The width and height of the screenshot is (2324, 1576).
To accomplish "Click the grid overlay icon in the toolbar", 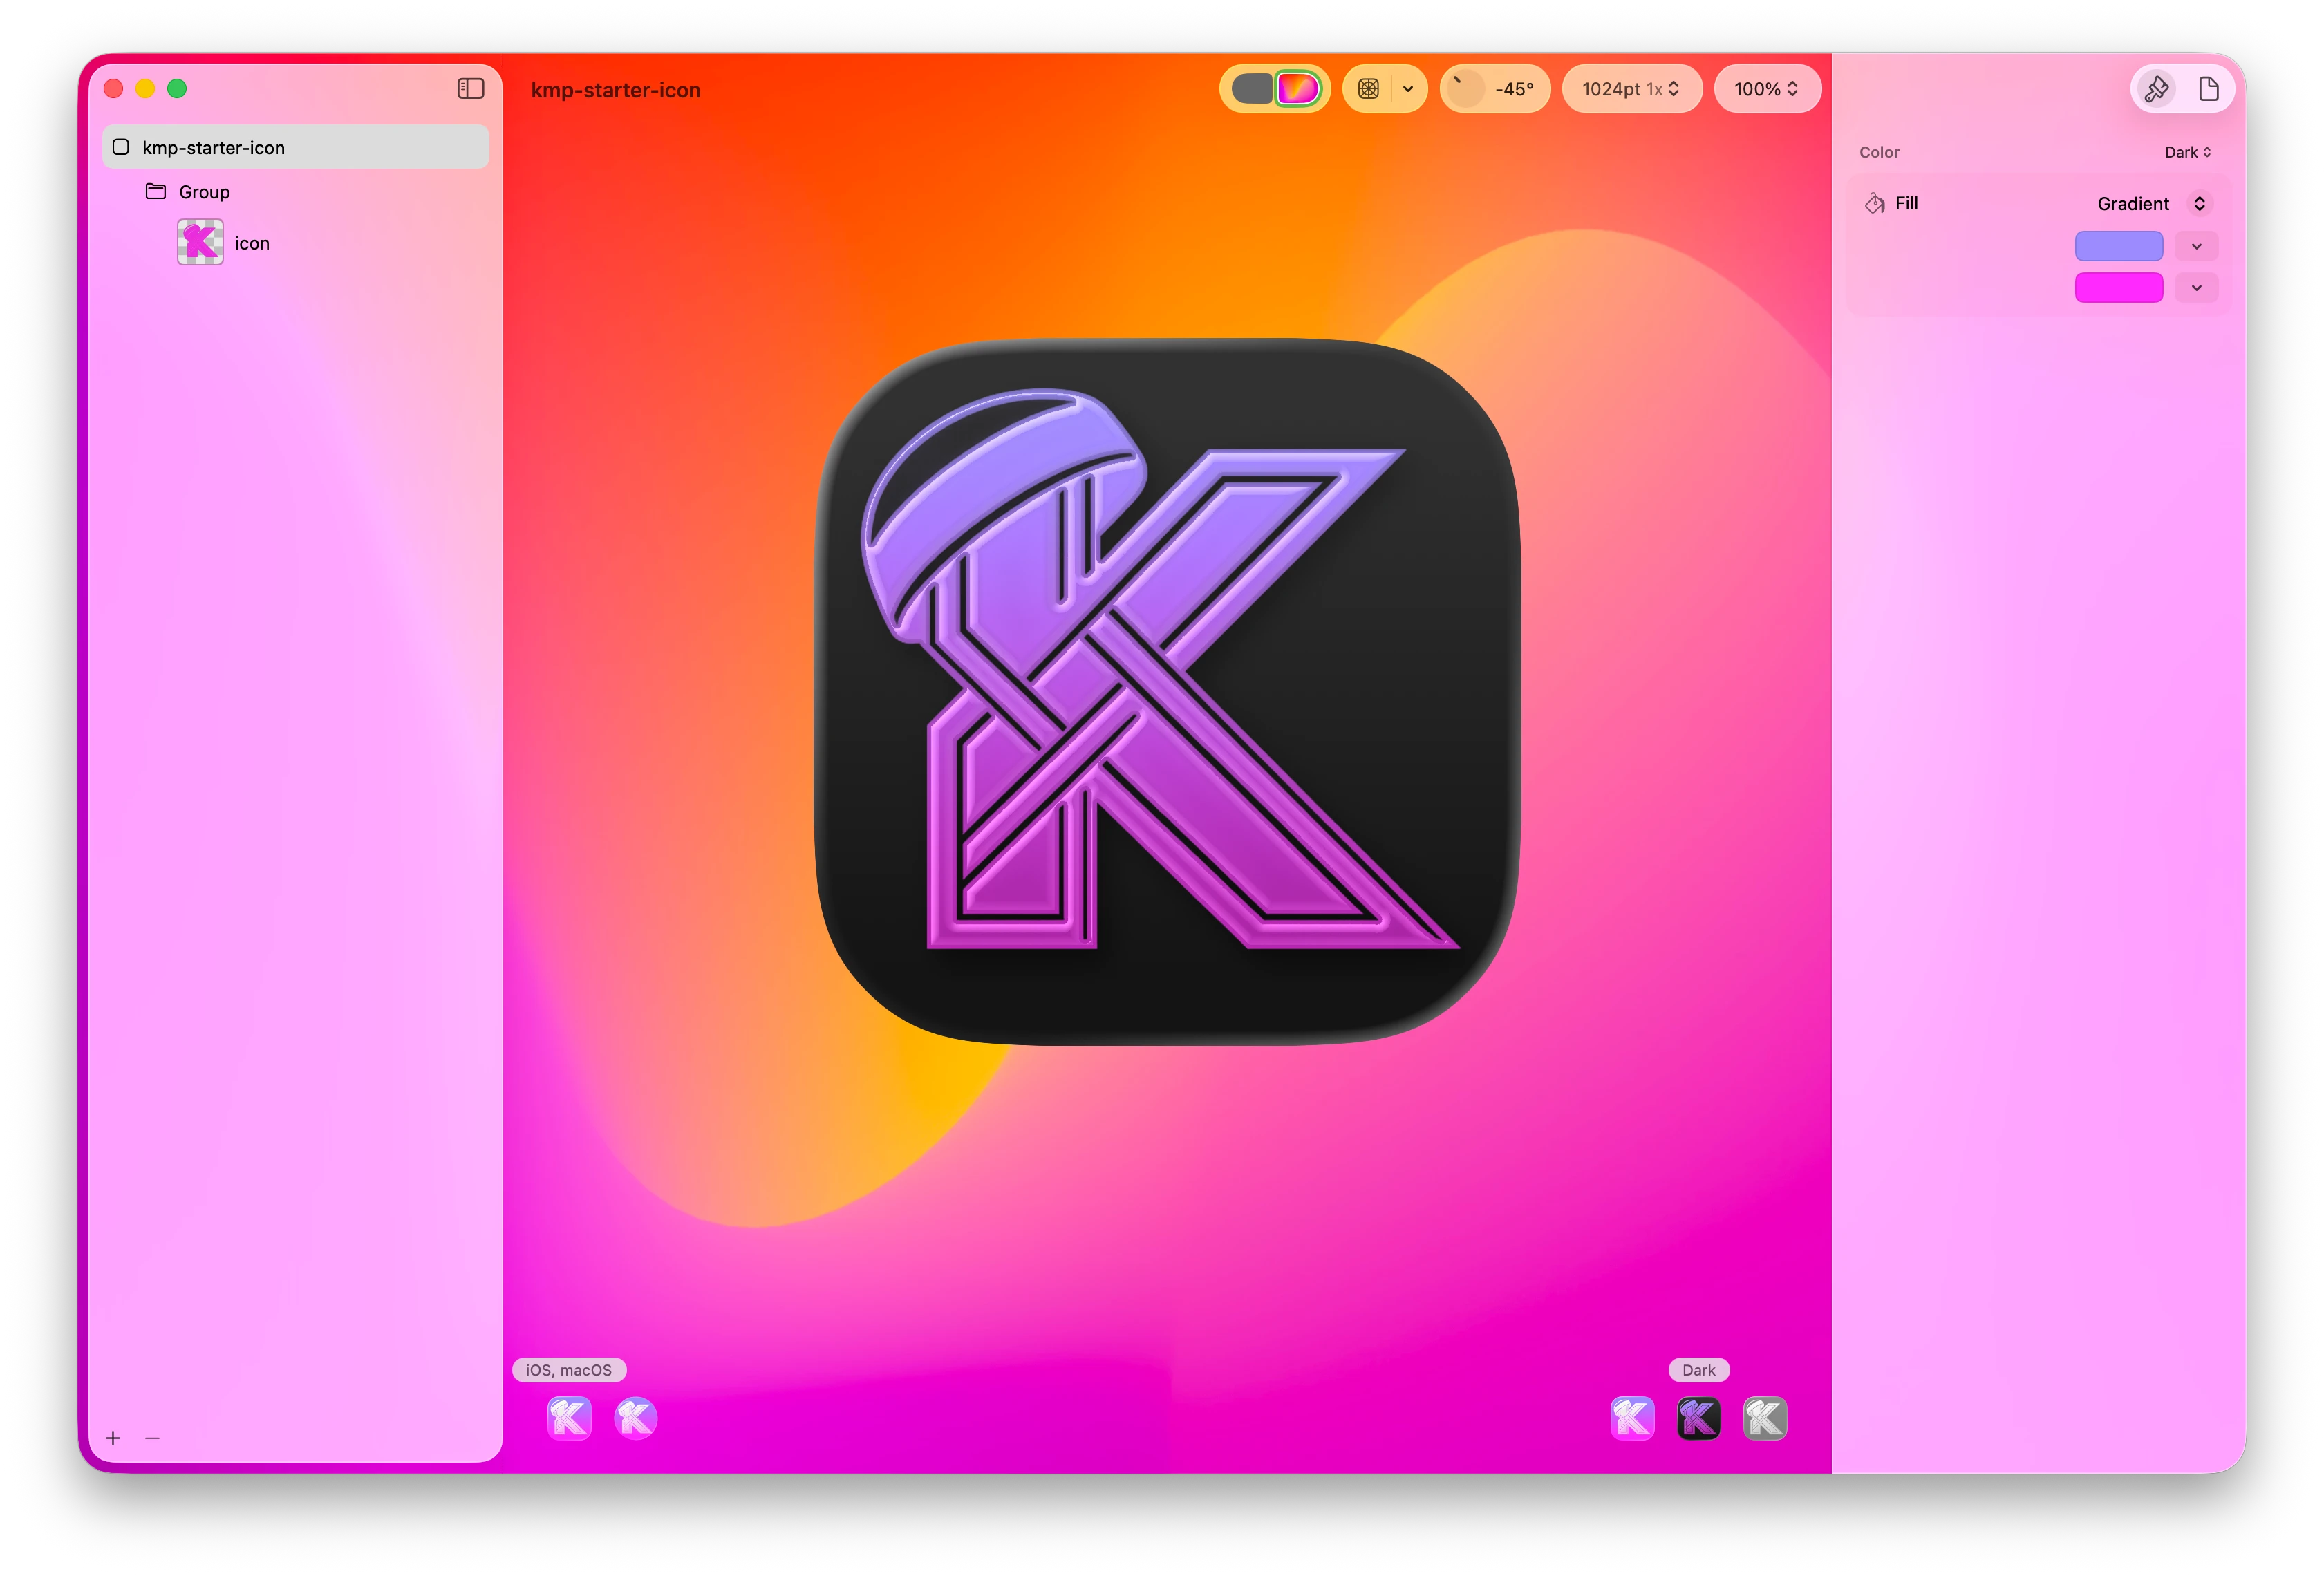I will 1367,88.
